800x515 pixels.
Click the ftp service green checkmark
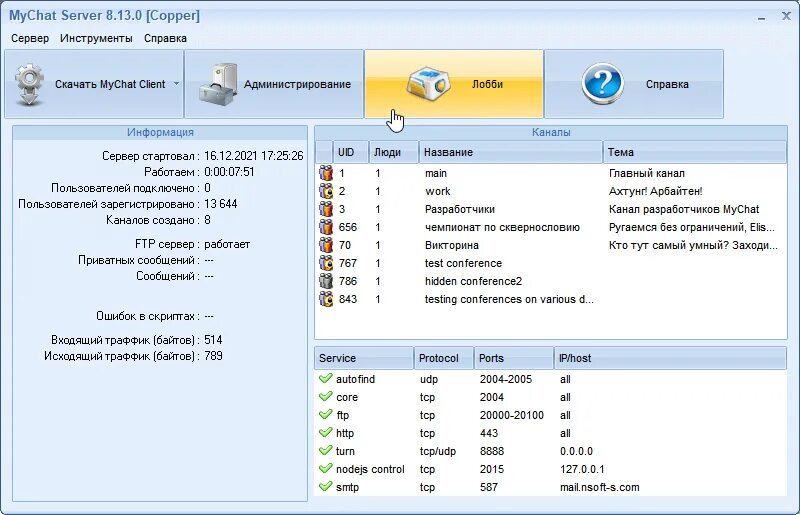(x=326, y=414)
